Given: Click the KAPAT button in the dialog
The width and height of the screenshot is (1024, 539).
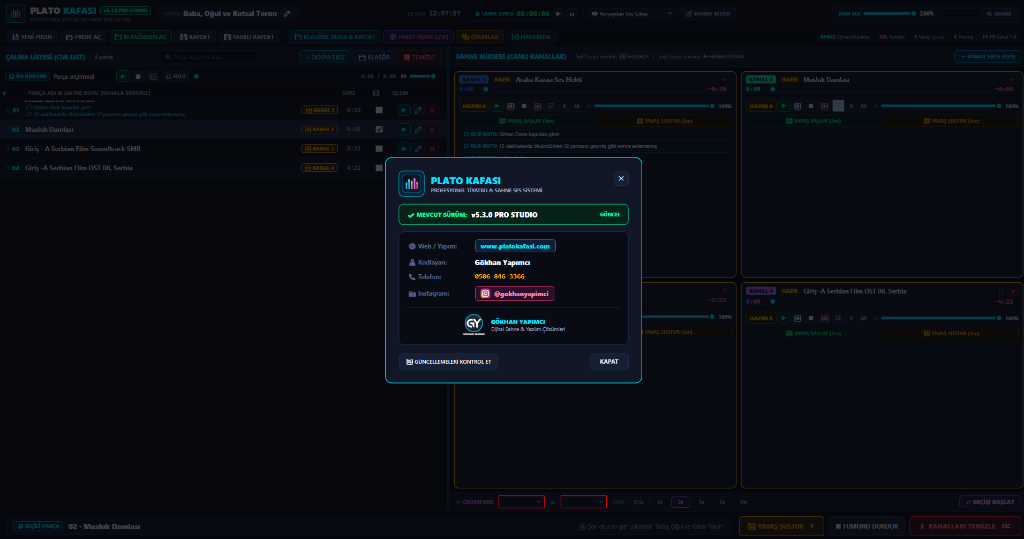Looking at the screenshot, I should pyautogui.click(x=609, y=361).
